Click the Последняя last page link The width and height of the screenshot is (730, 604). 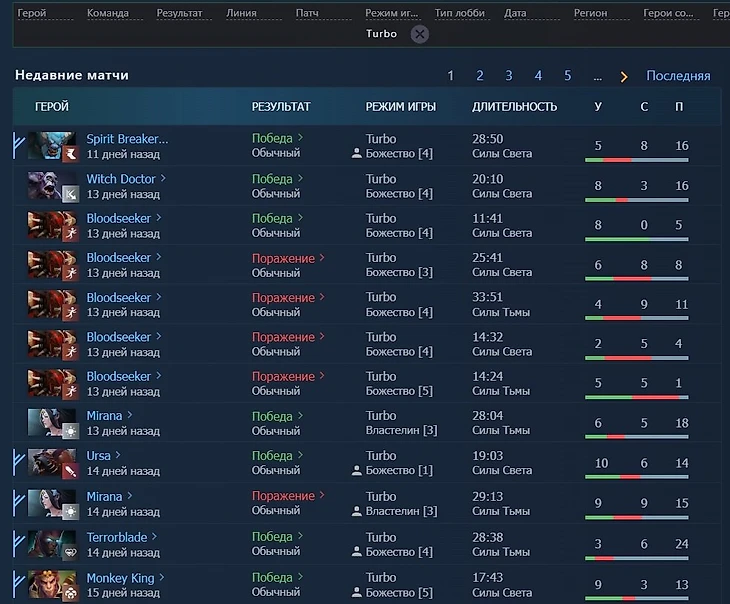tap(678, 76)
